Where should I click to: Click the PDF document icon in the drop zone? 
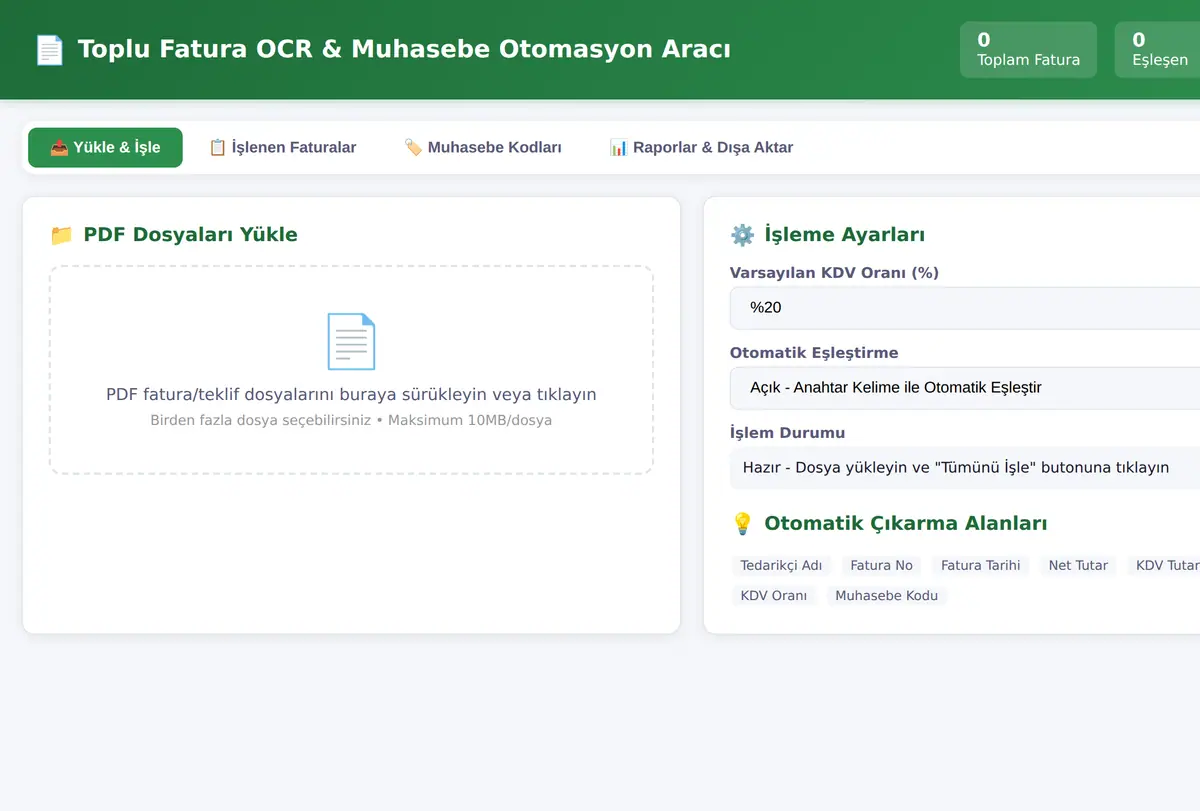click(x=351, y=342)
